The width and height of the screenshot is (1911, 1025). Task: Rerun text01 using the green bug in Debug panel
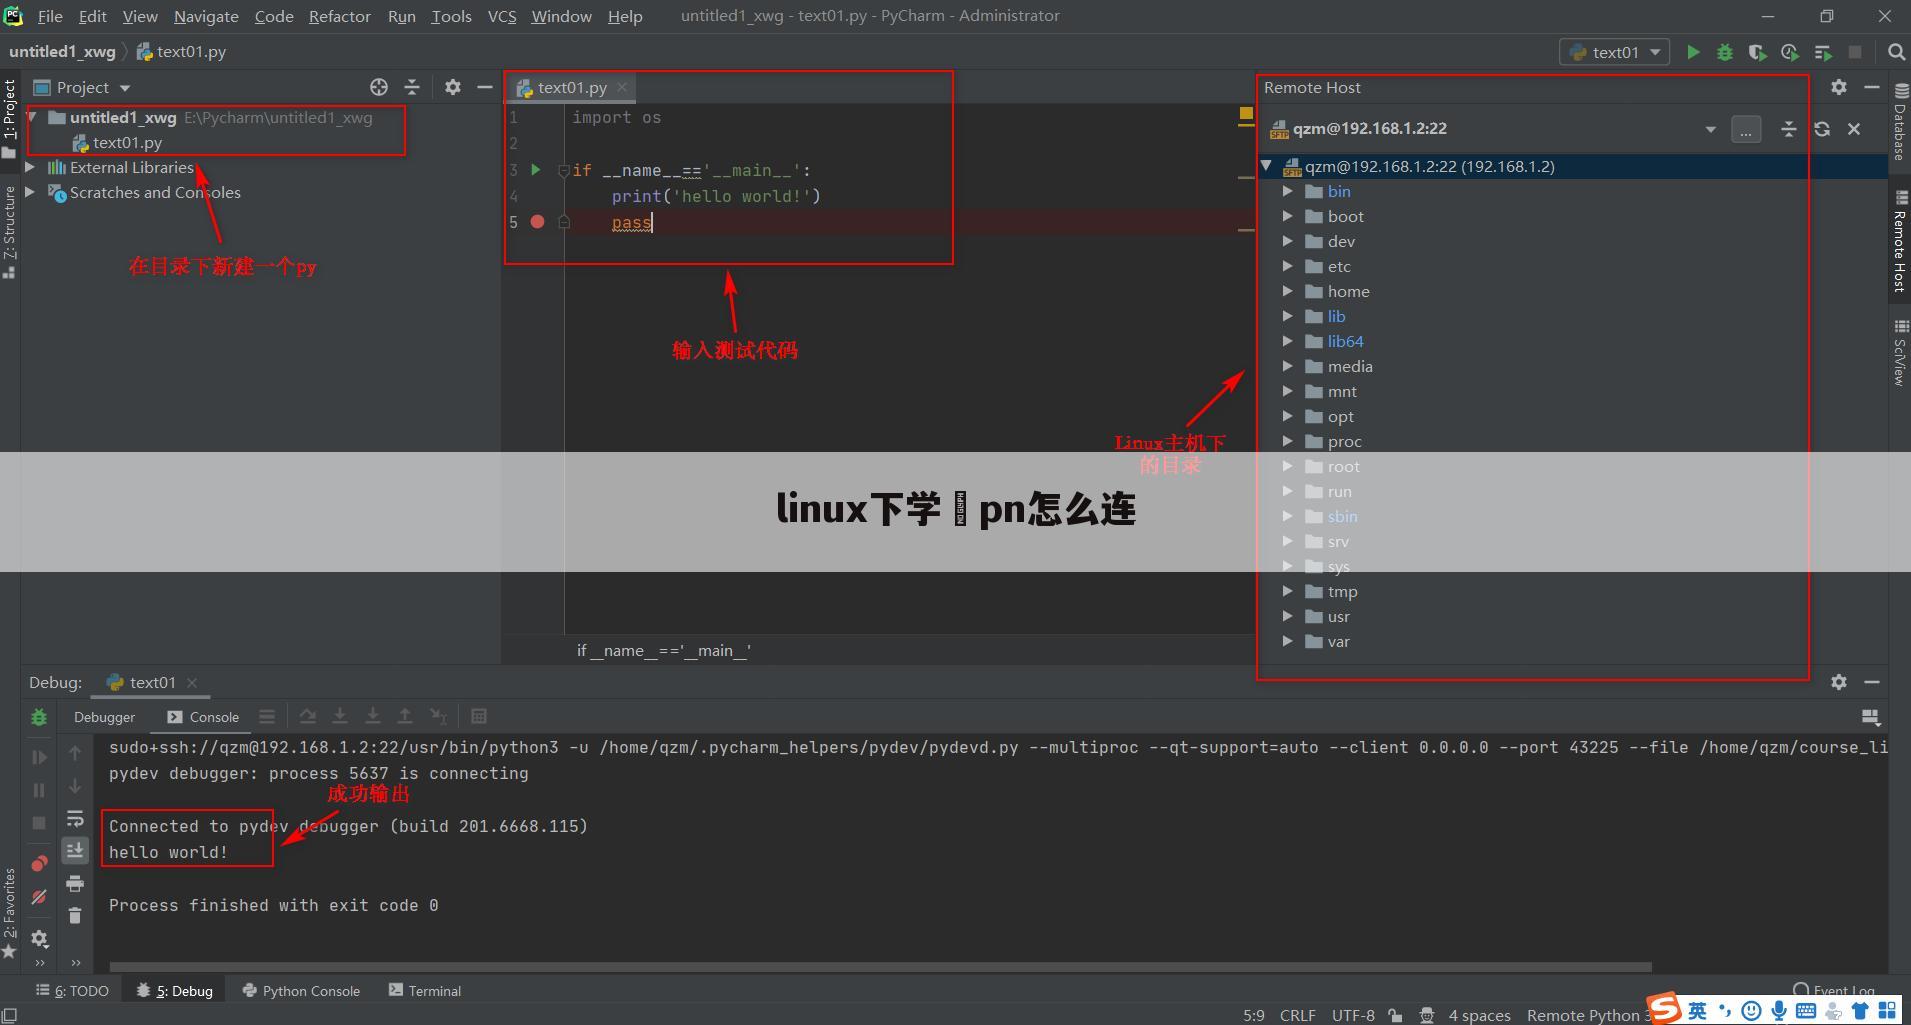[39, 717]
